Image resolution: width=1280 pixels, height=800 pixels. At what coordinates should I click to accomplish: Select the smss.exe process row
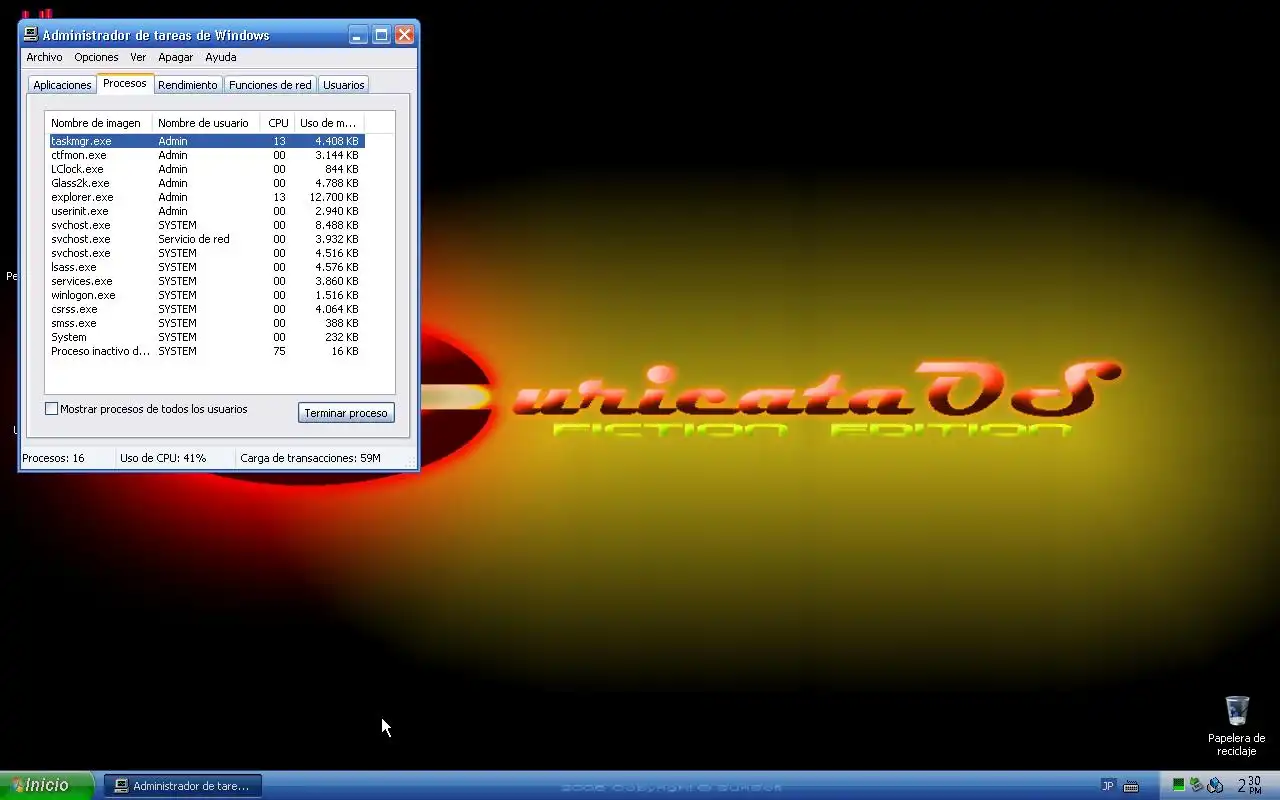(x=206, y=323)
